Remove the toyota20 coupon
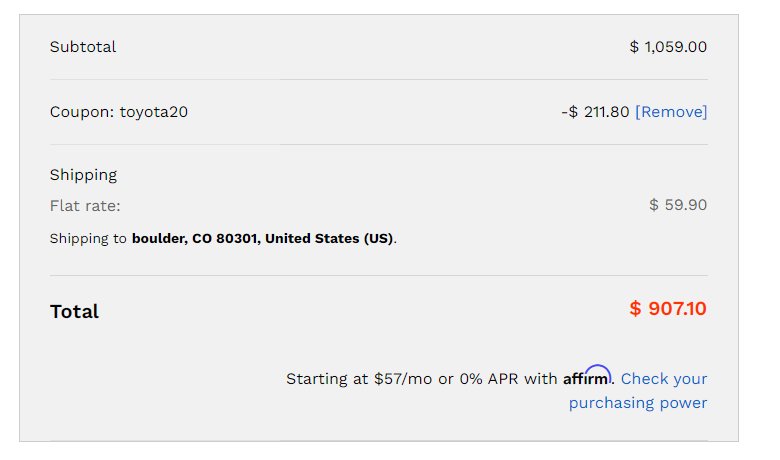780x460 pixels. point(671,112)
